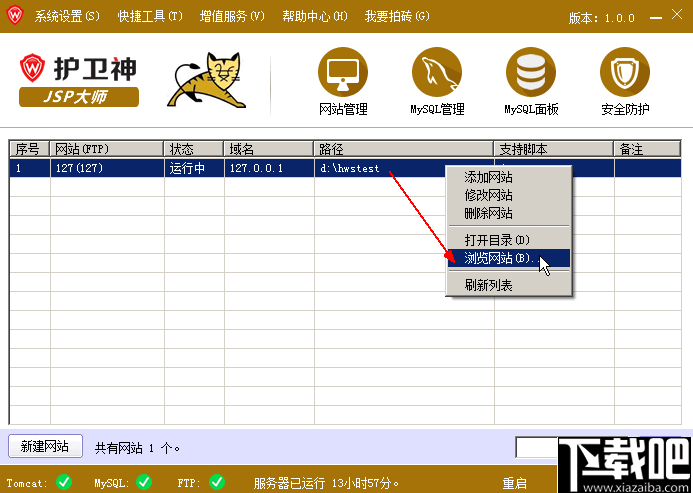Choose 添加网站 from the context menu
Viewport: 693px width, 493px height.
509,177
